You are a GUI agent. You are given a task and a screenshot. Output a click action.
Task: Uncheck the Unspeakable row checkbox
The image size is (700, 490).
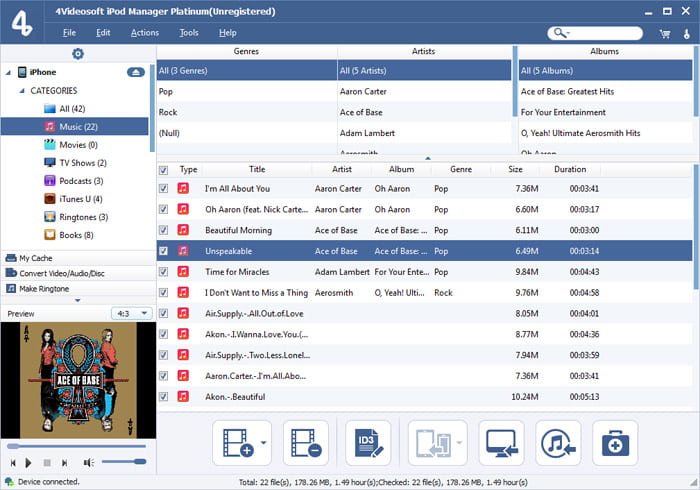164,251
